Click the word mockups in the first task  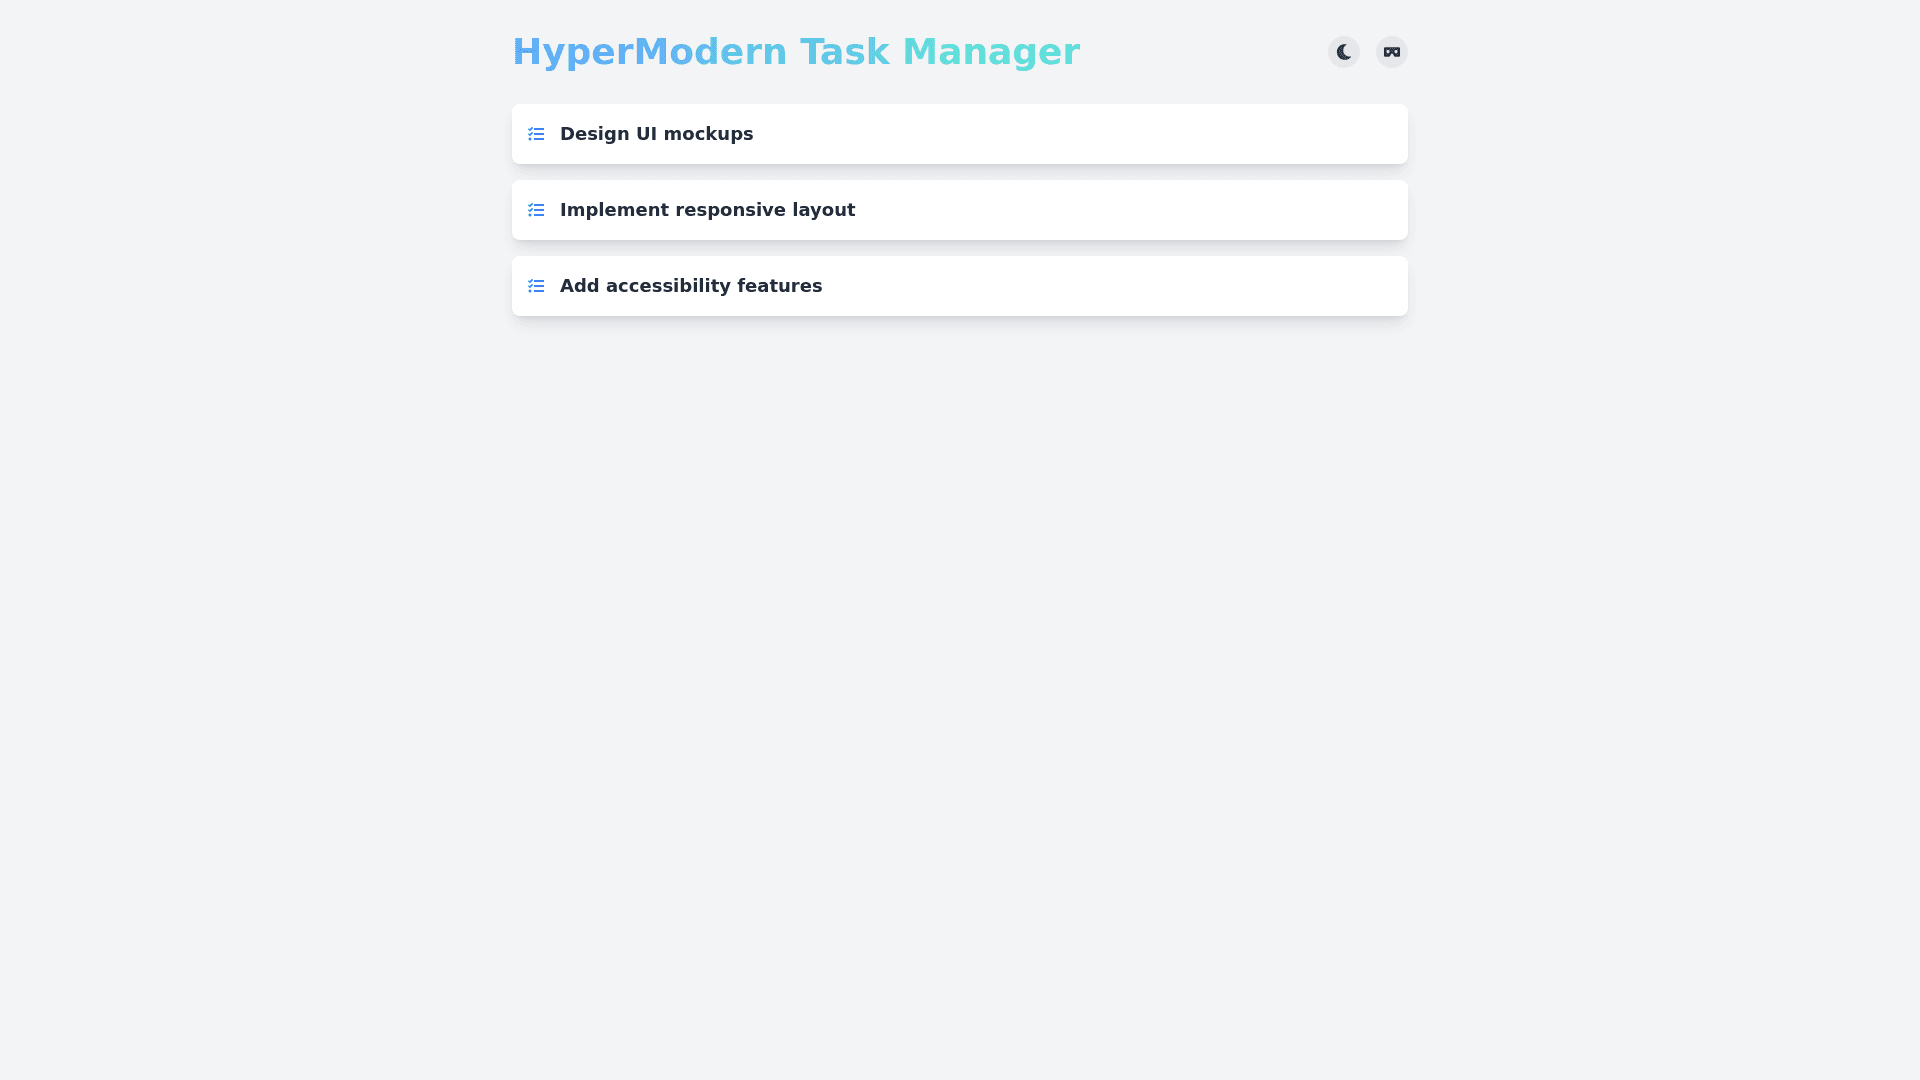point(708,134)
